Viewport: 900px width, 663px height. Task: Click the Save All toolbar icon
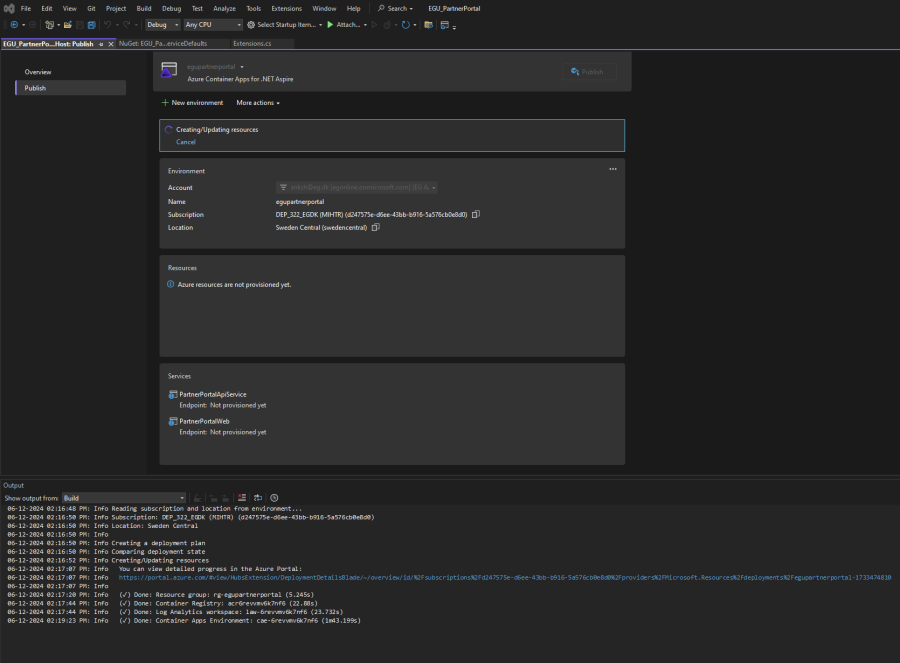pyautogui.click(x=91, y=25)
